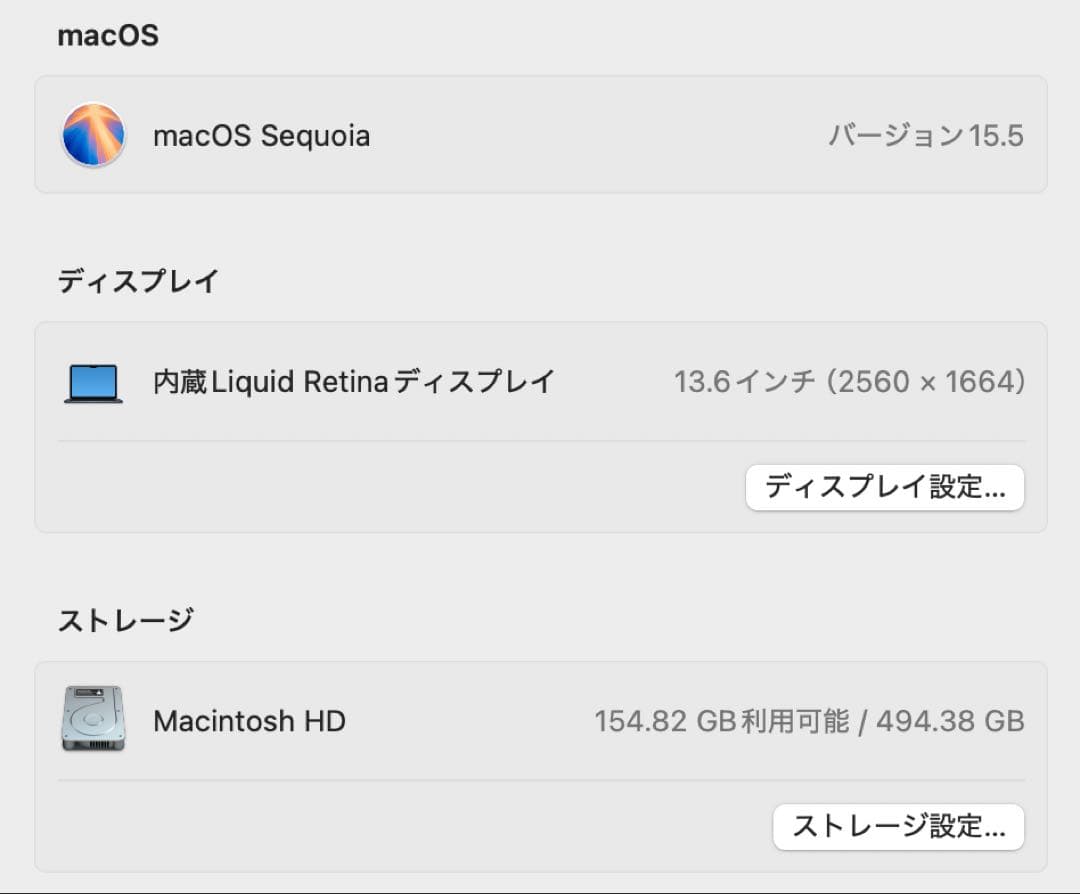Click the 13.6インチ (2560 × 1664) resolution text
Viewport: 1080px width, 894px height.
[849, 382]
